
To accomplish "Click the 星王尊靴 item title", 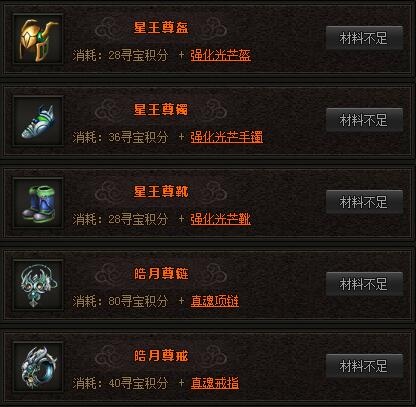I will click(161, 192).
